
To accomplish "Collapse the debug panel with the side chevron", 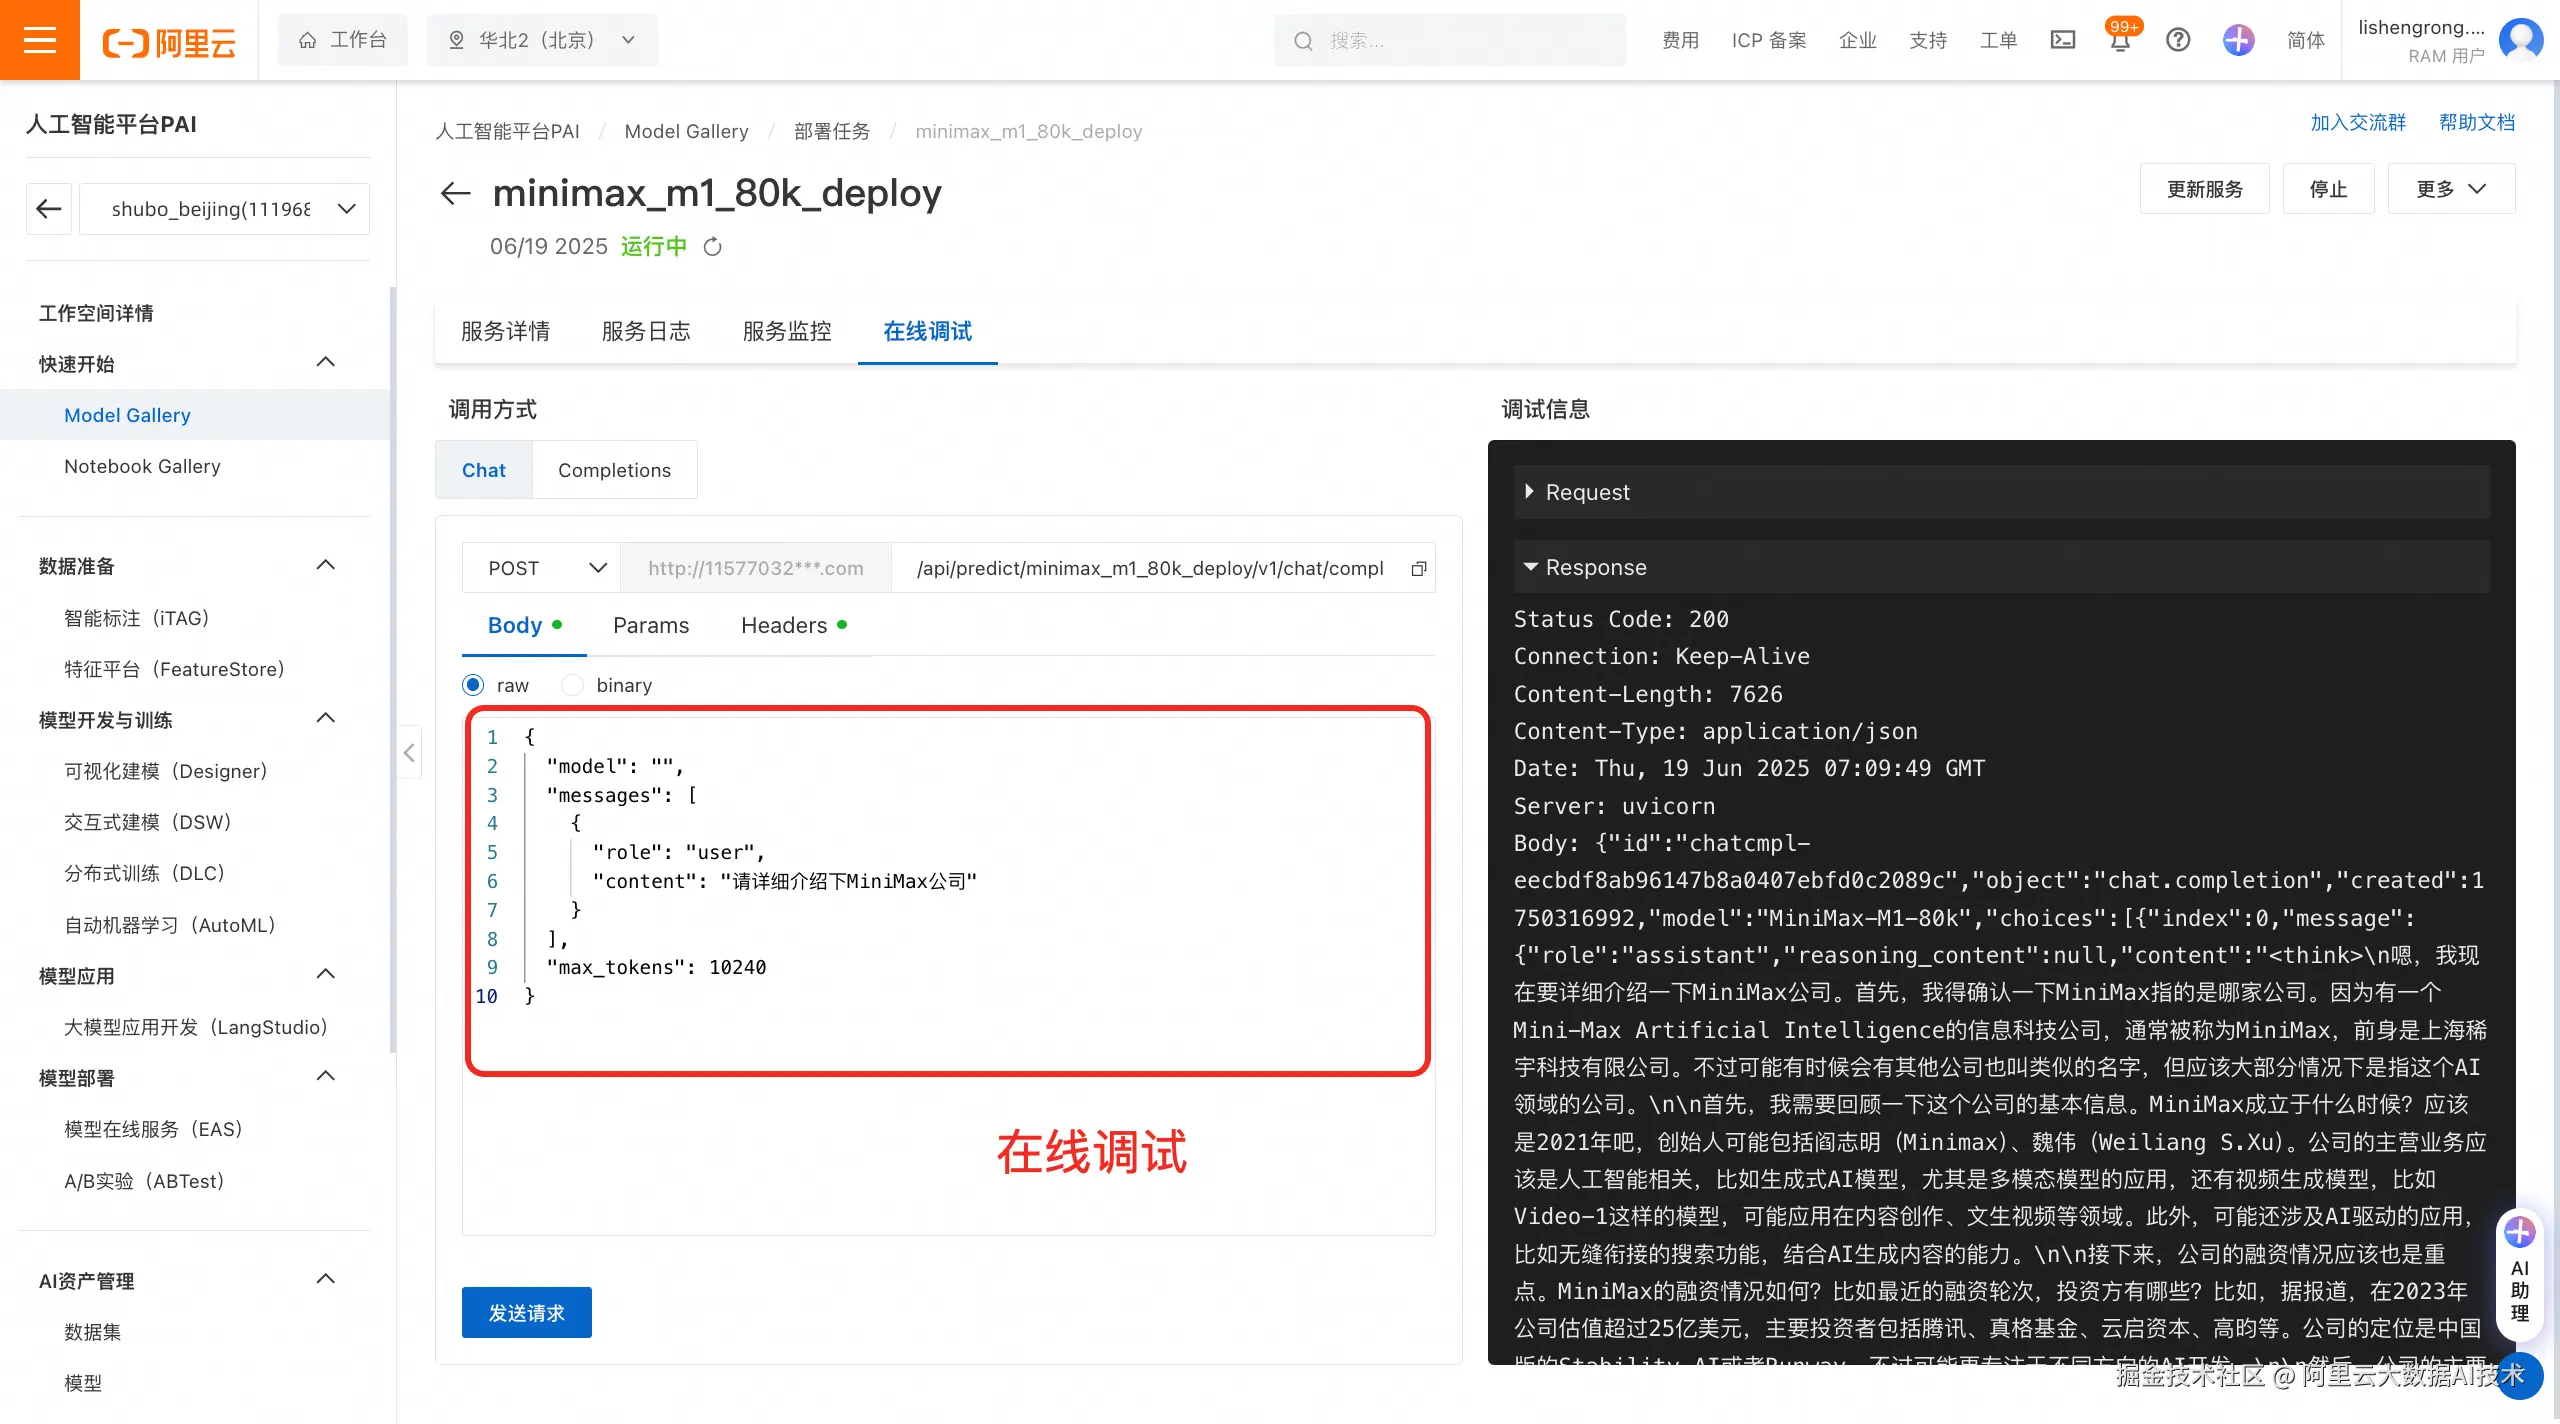I will tap(409, 753).
